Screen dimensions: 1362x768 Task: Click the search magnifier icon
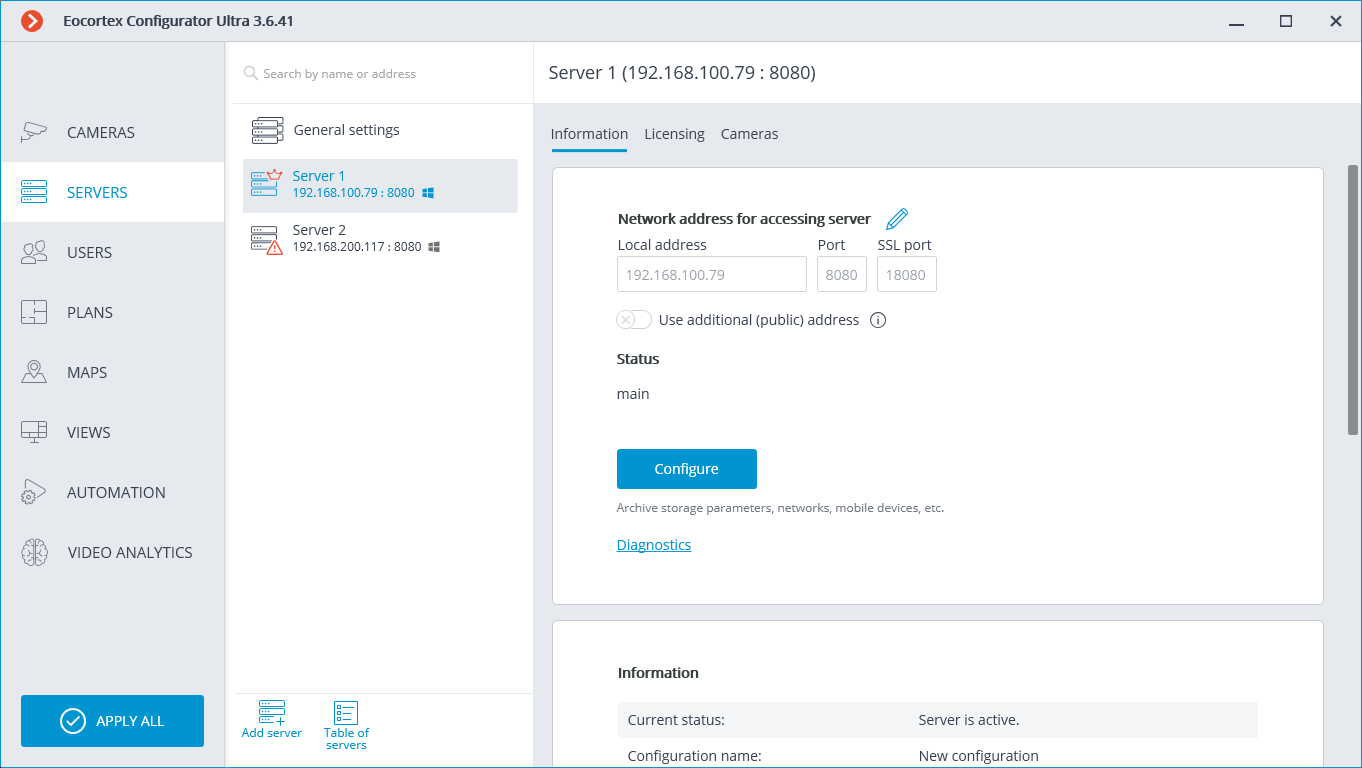[251, 73]
